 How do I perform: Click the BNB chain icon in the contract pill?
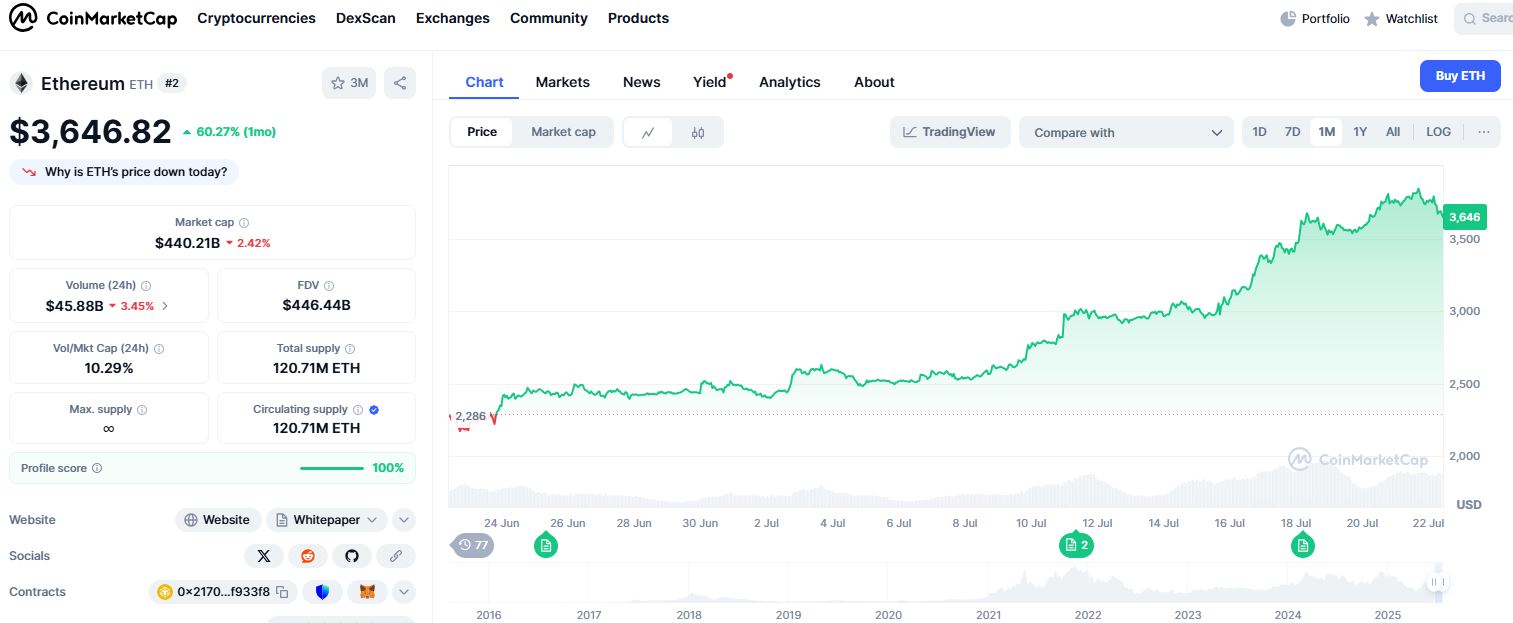(x=163, y=592)
